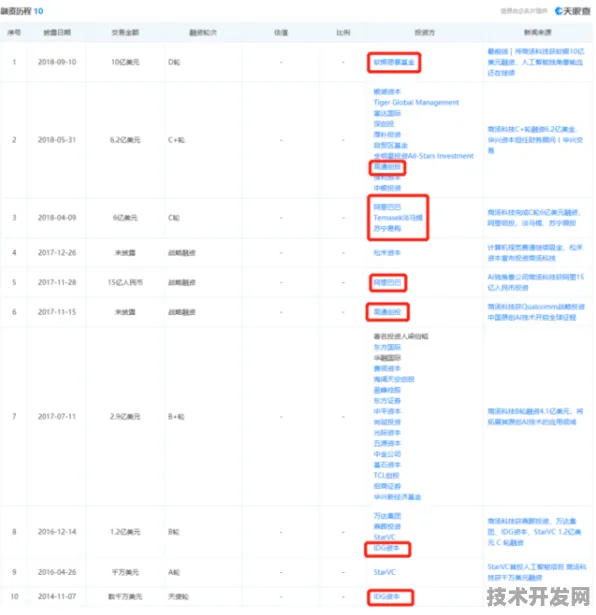Screen dimensions: 596x615
Task: Open news link for the 2016-12-14 row
Action: (534, 532)
